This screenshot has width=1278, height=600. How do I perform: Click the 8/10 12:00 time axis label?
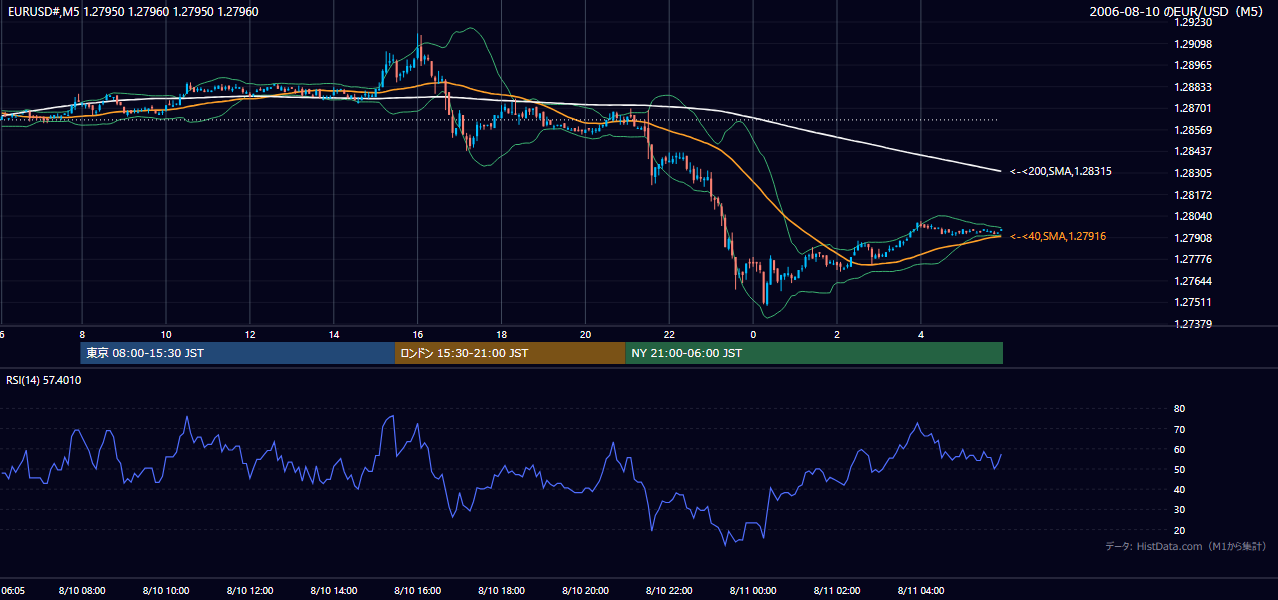250,590
